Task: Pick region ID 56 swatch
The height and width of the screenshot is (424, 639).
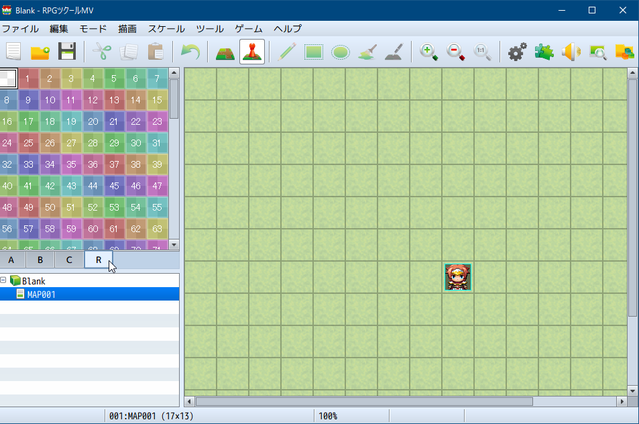Action: [x=7, y=229]
